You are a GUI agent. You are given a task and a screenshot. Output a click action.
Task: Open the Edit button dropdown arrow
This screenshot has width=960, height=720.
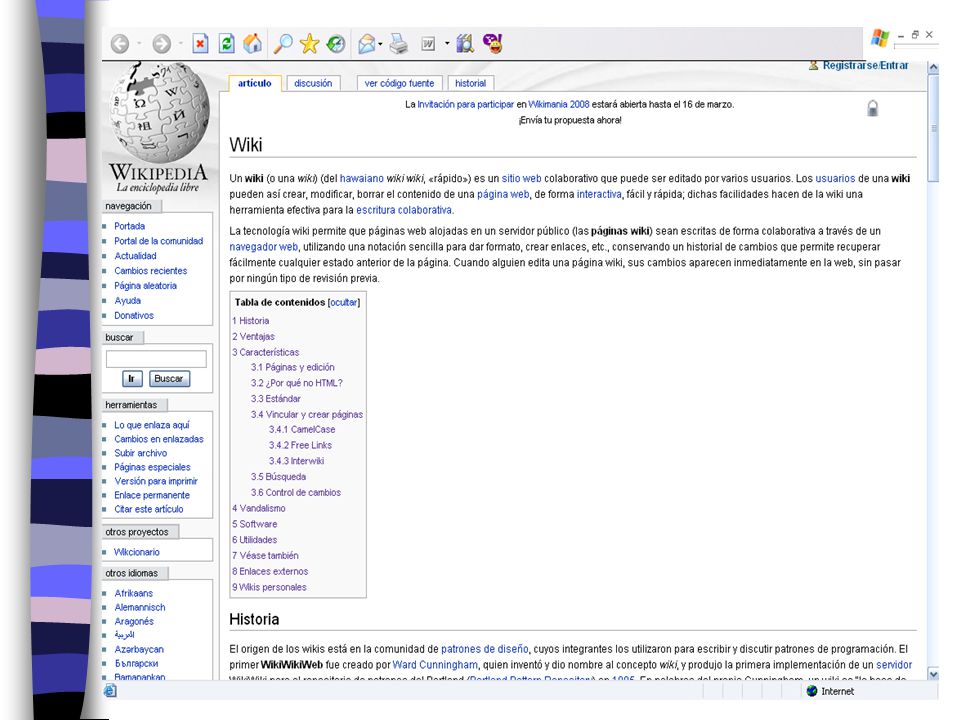(x=447, y=43)
